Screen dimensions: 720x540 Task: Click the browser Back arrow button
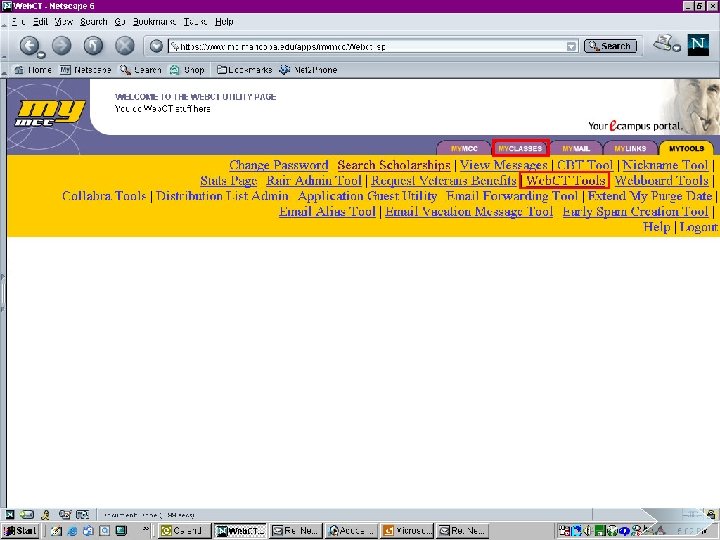coord(29,45)
